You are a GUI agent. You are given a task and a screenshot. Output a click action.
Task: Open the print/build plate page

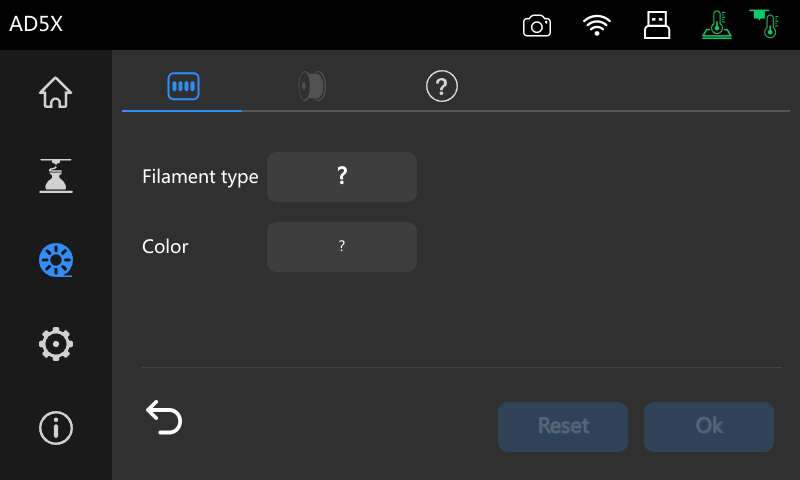(x=56, y=176)
